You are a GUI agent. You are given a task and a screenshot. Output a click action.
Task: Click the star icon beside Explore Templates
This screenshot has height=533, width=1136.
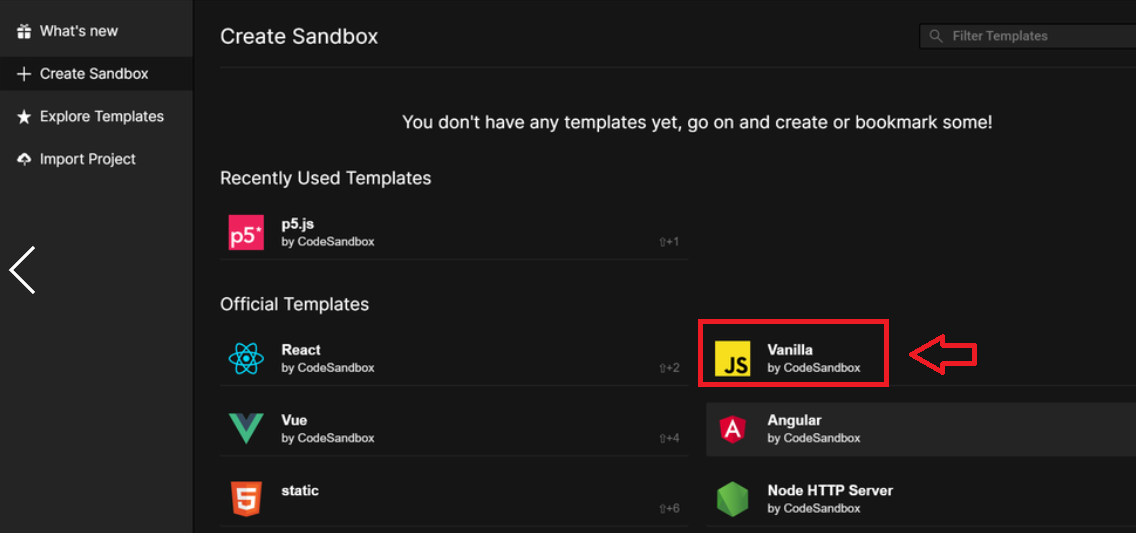[x=25, y=117]
